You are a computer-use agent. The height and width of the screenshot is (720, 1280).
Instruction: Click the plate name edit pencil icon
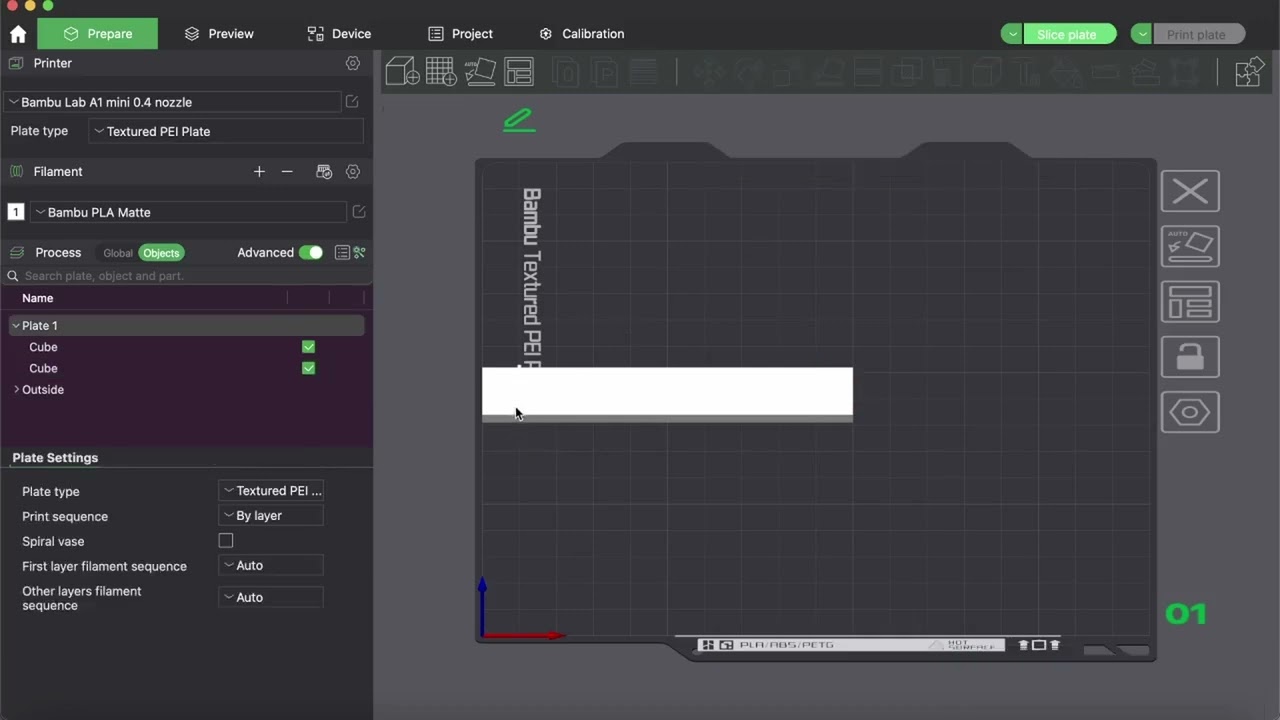(x=519, y=120)
